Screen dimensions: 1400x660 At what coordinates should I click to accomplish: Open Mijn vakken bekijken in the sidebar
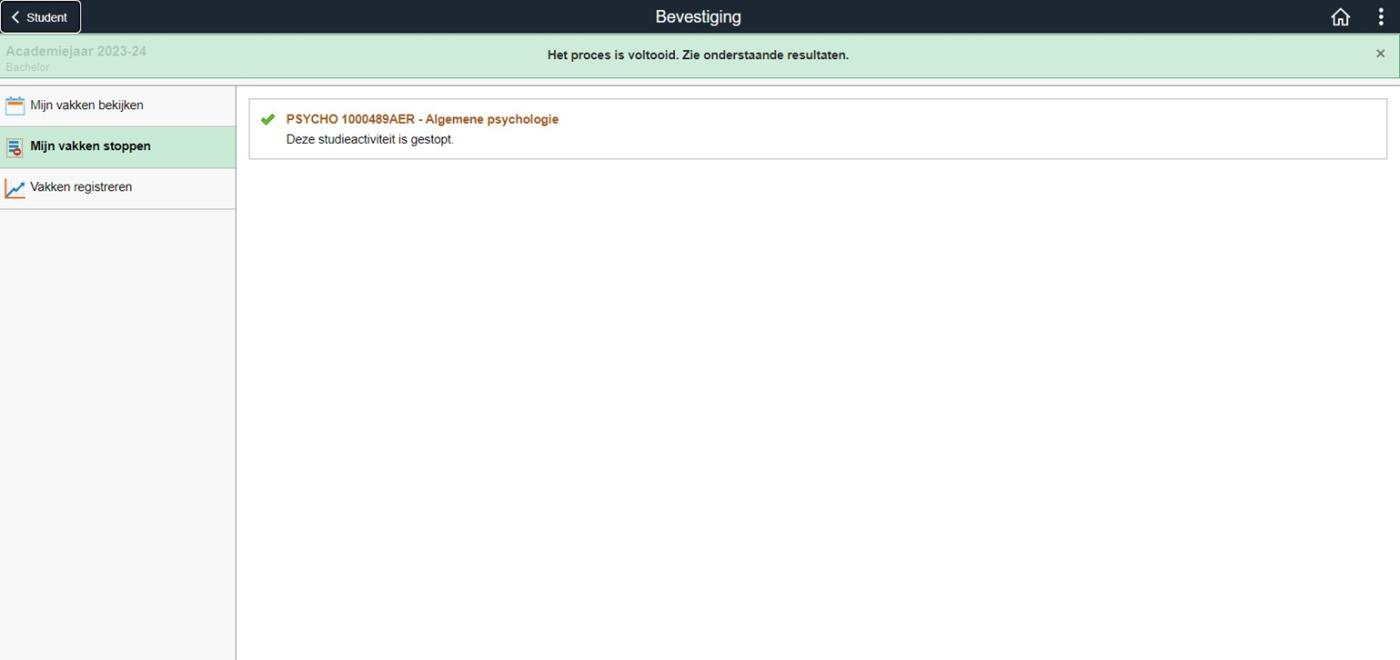87,105
